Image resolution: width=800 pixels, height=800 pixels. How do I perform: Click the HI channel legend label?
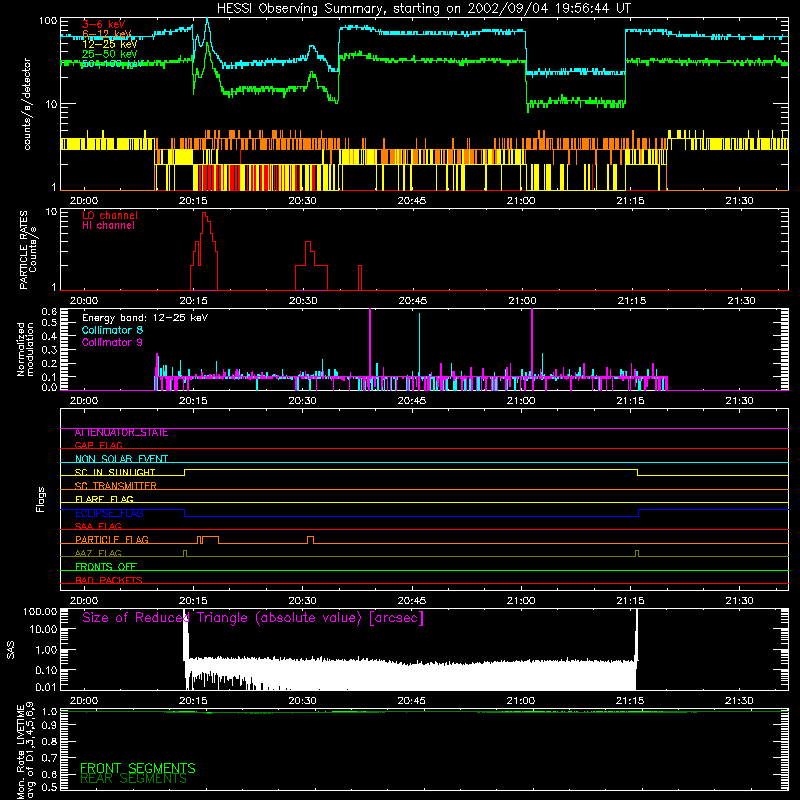108,225
